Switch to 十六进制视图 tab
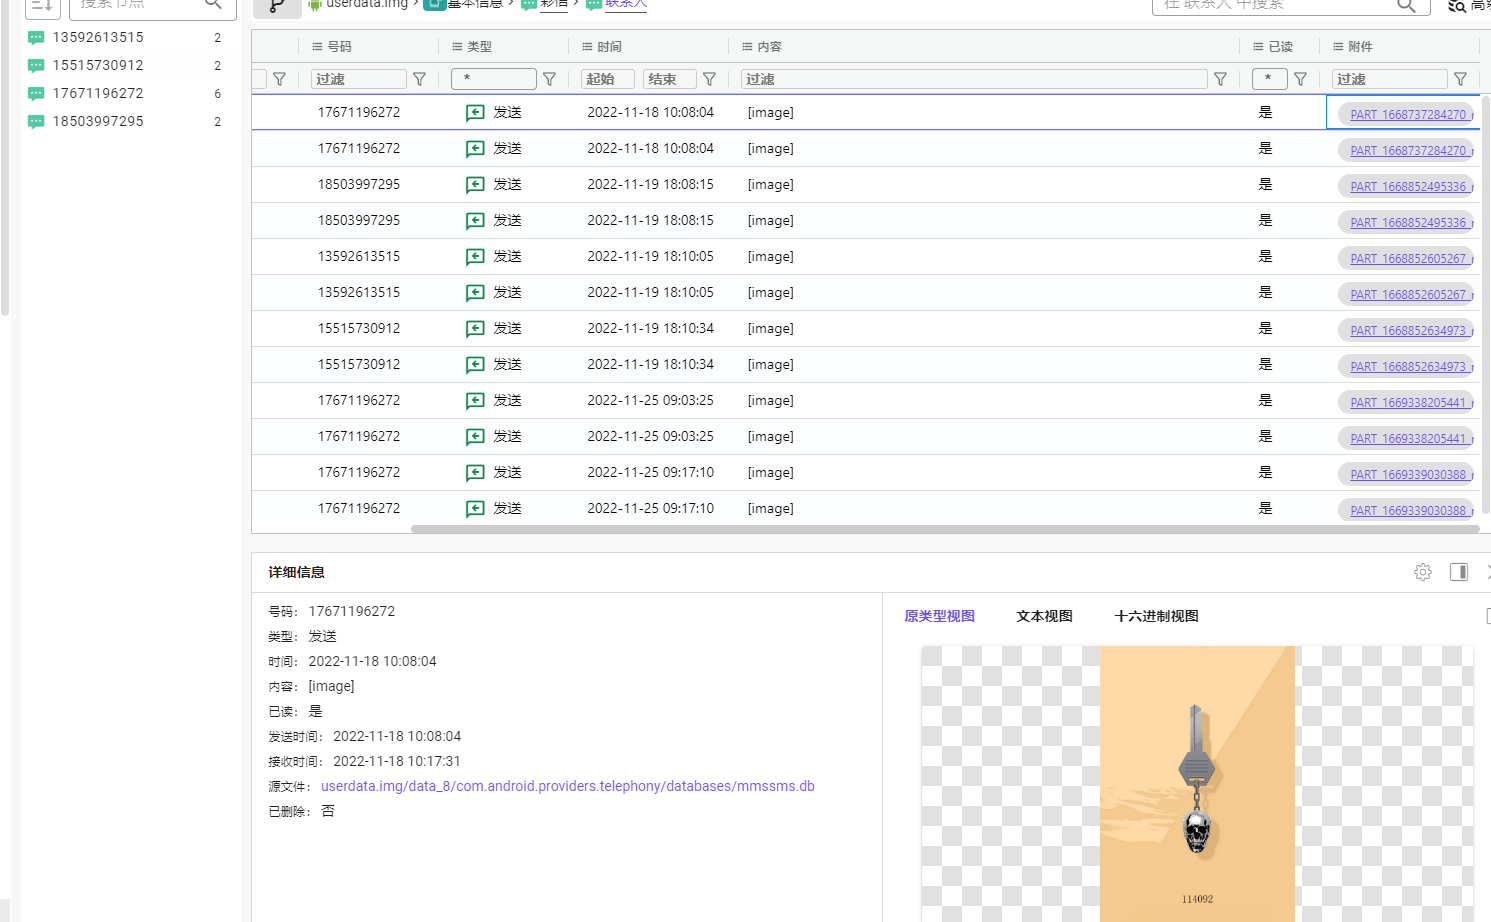Viewport: 1491px width, 922px height. 1156,616
